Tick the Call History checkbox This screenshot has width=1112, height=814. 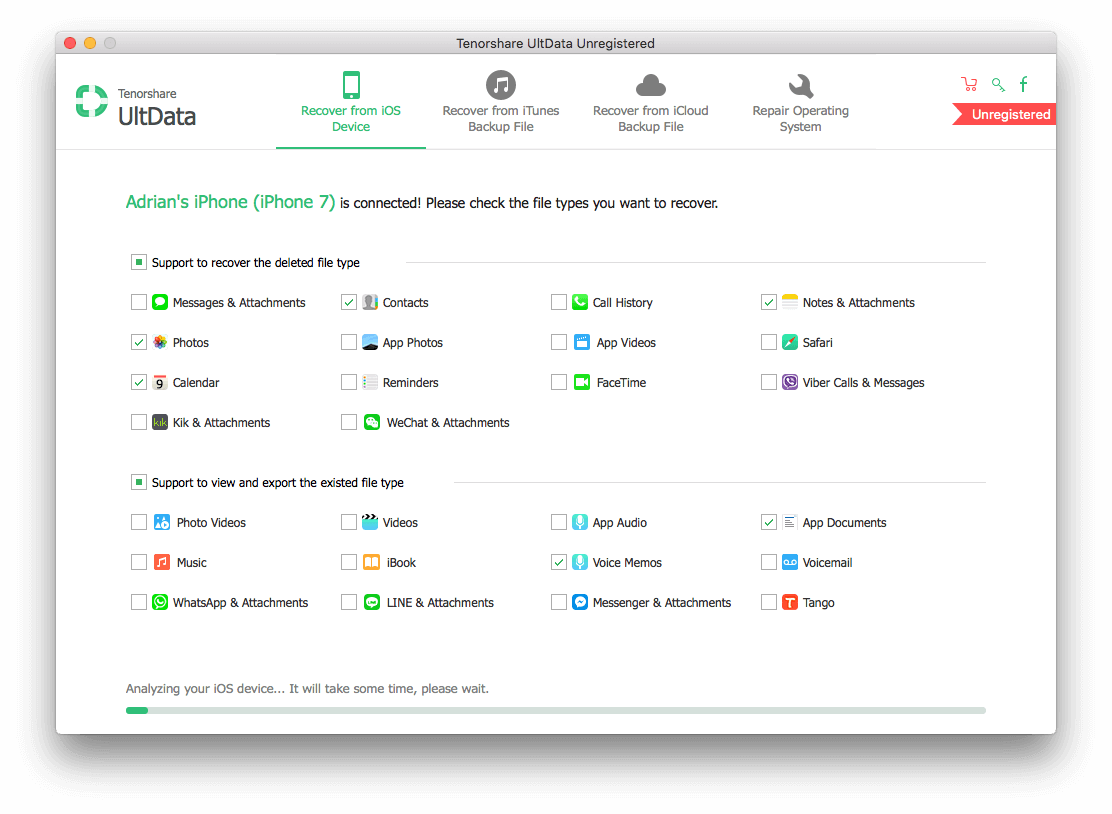click(x=559, y=302)
